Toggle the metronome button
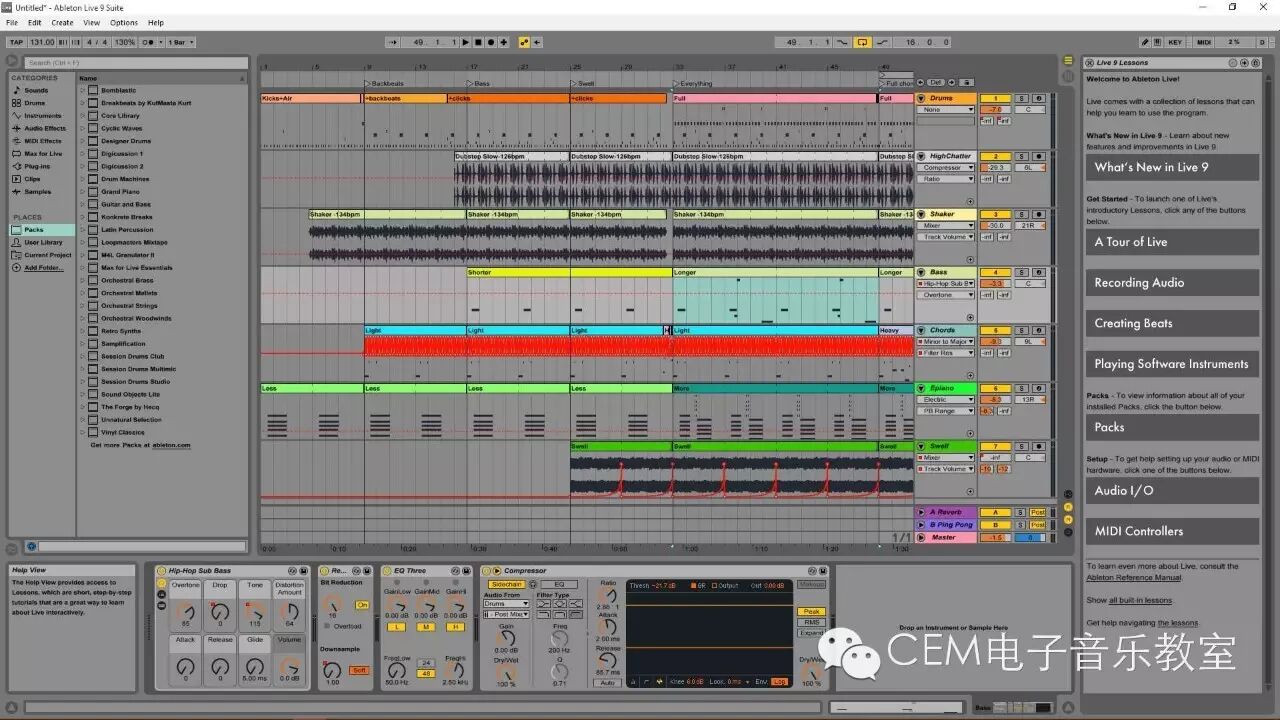Viewport: 1280px width, 720px height. [149, 42]
